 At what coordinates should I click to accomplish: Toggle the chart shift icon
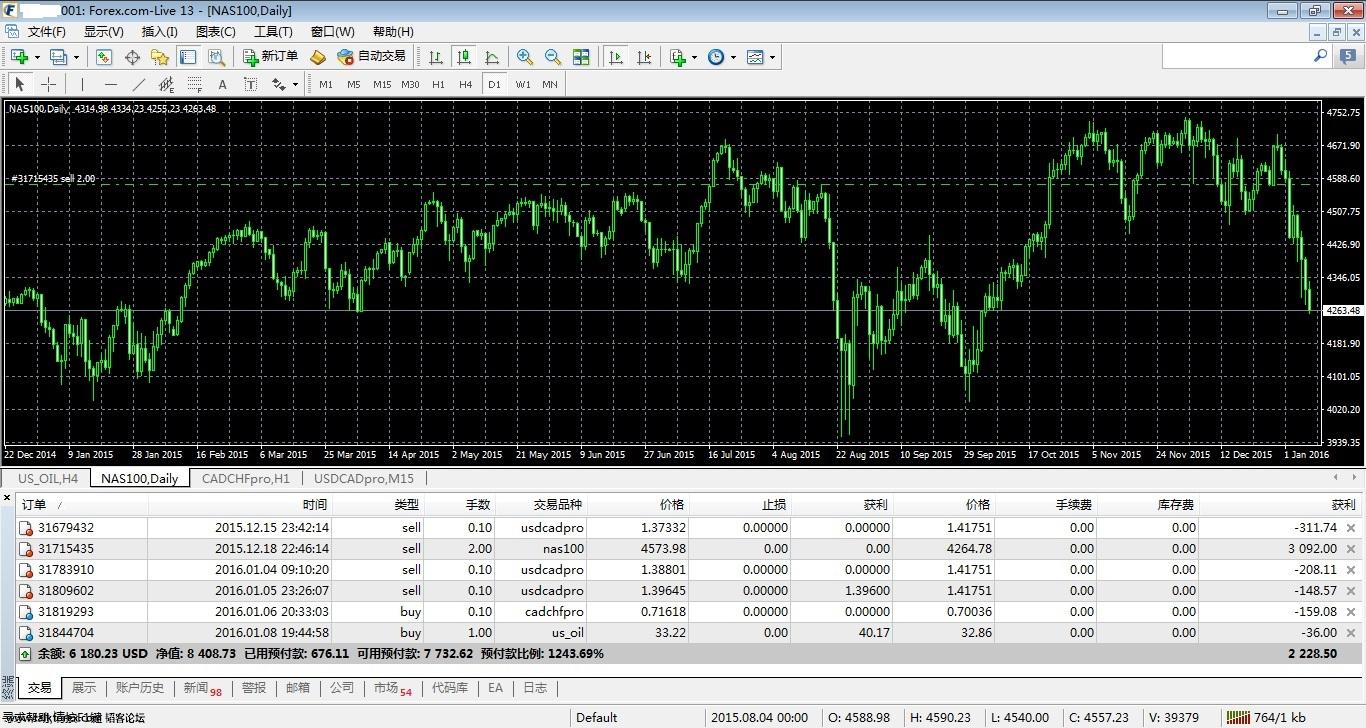pos(644,57)
